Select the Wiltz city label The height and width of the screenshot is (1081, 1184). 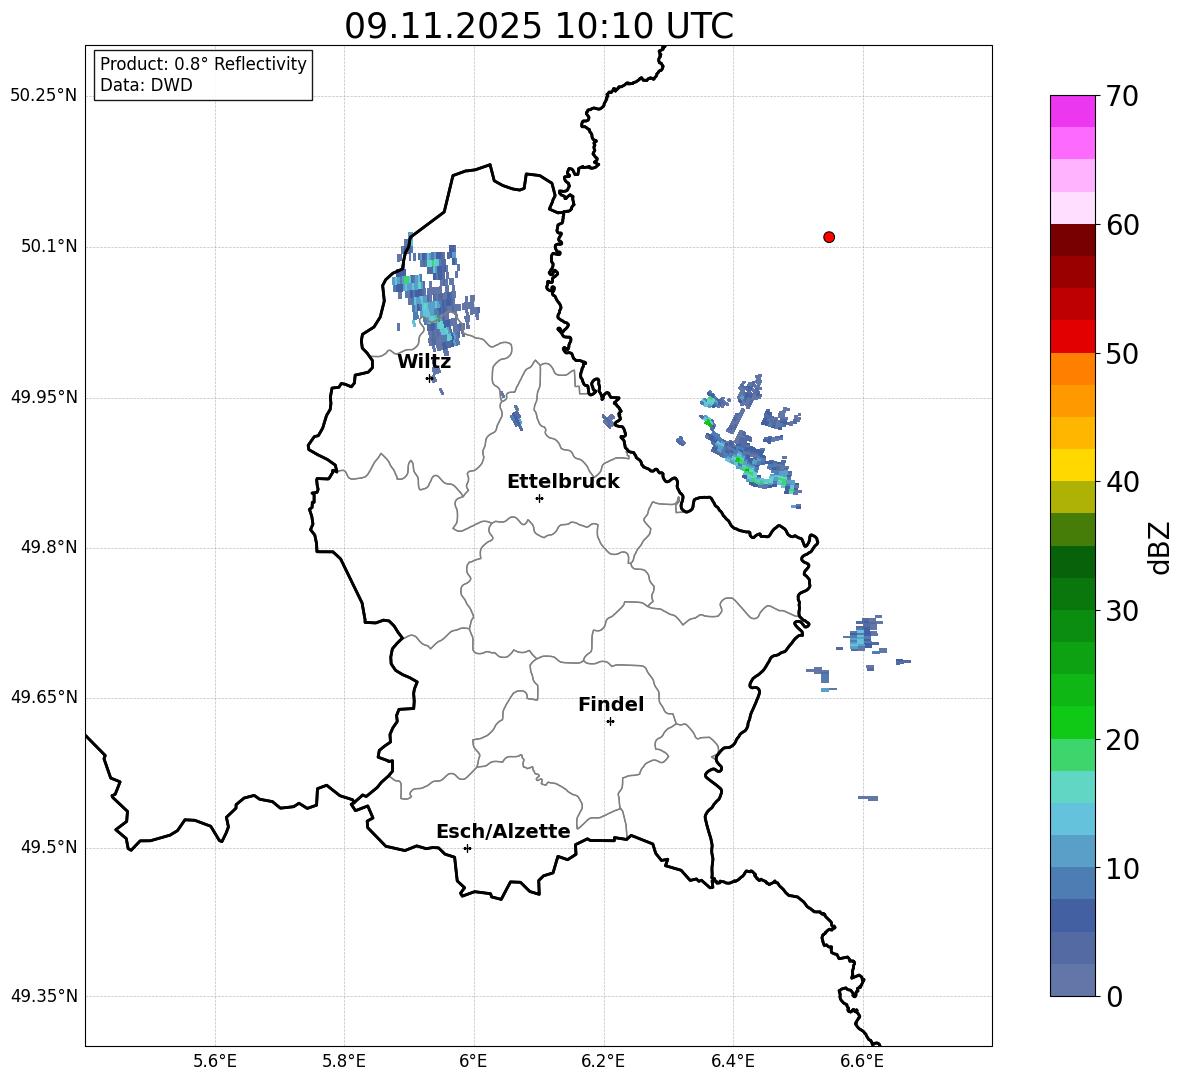coord(424,362)
